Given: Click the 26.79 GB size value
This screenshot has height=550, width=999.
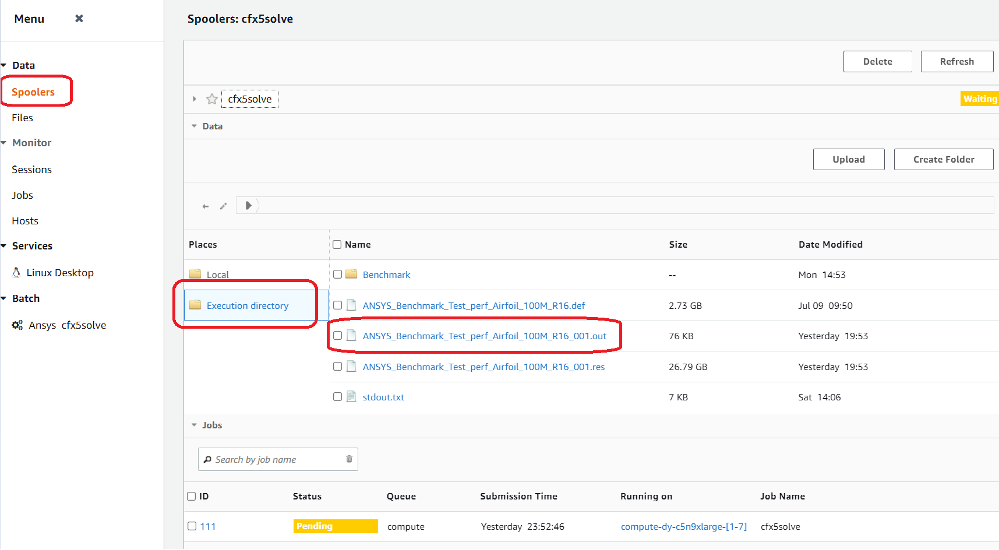Looking at the screenshot, I should coord(688,367).
